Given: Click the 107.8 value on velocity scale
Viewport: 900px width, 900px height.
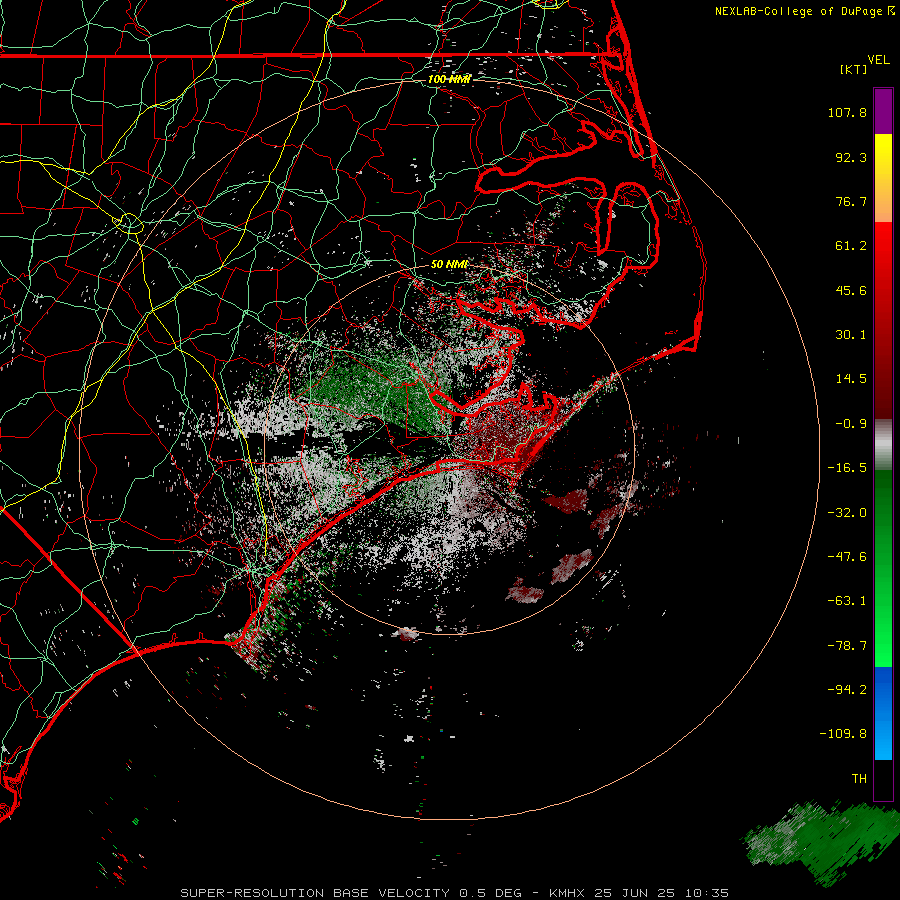Looking at the screenshot, I should pyautogui.click(x=847, y=112).
